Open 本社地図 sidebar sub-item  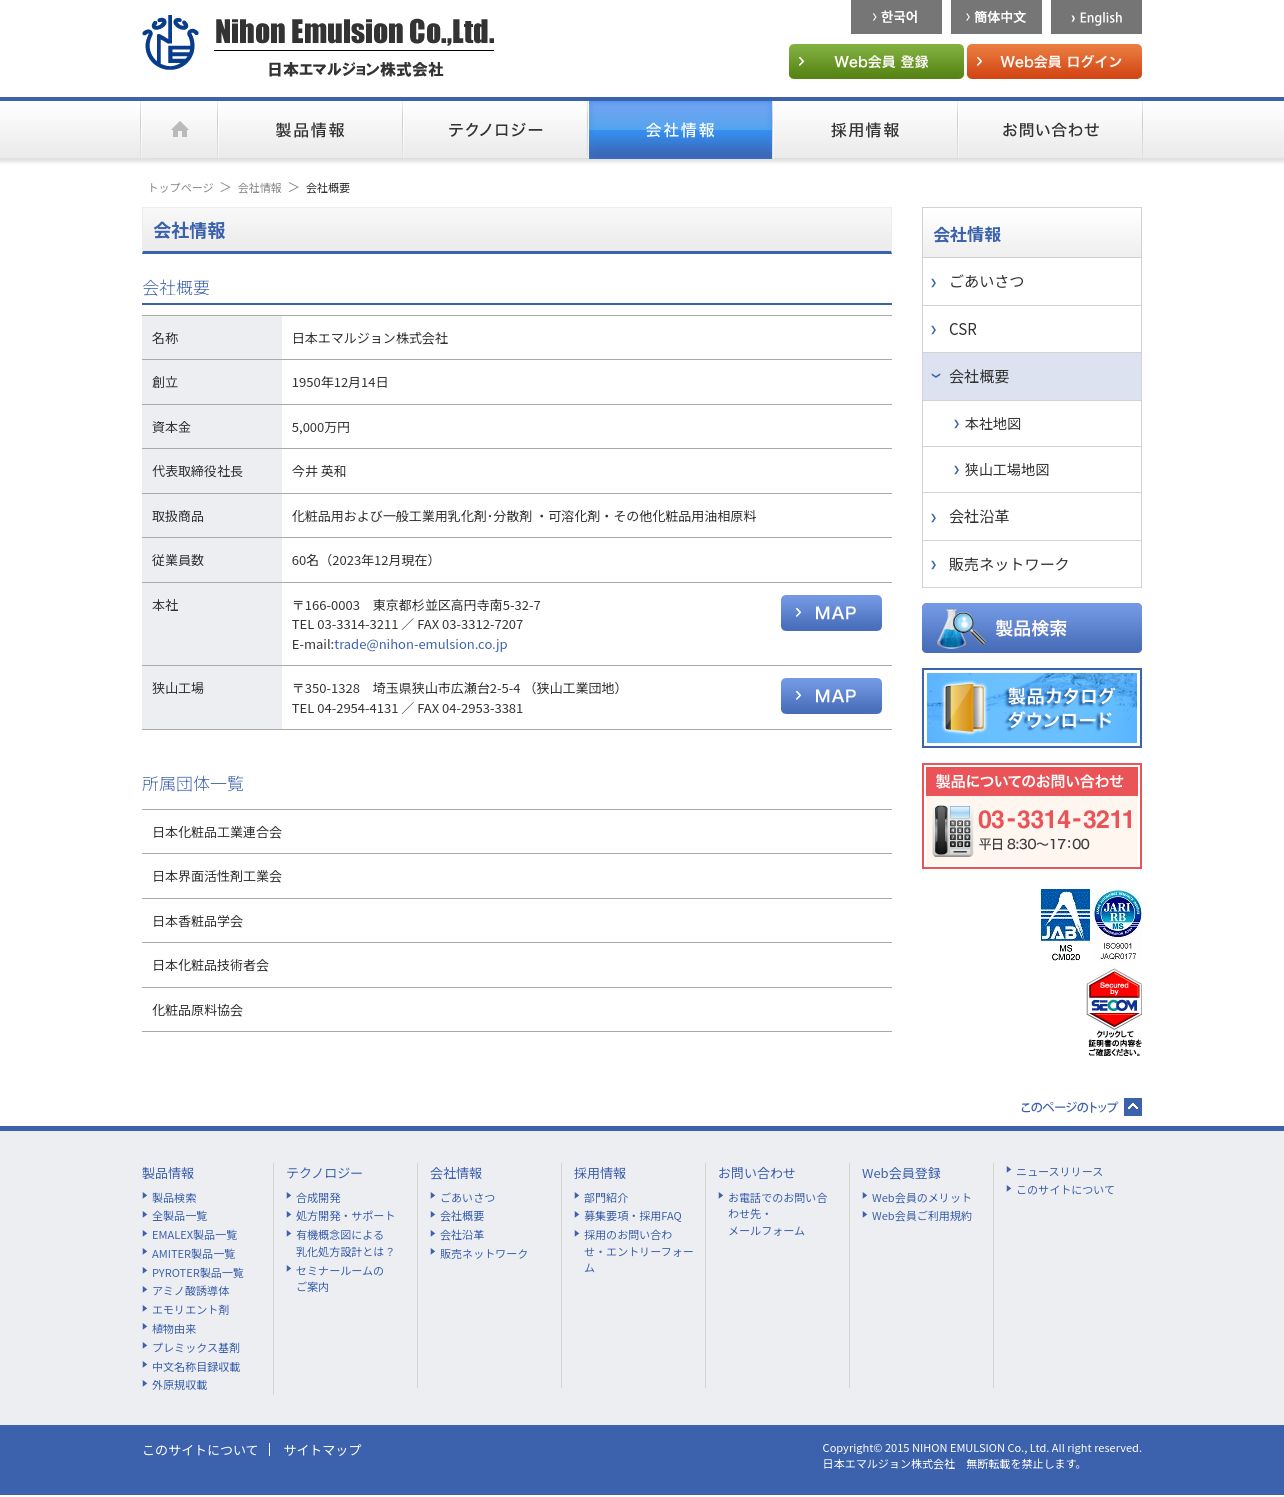point(1031,424)
